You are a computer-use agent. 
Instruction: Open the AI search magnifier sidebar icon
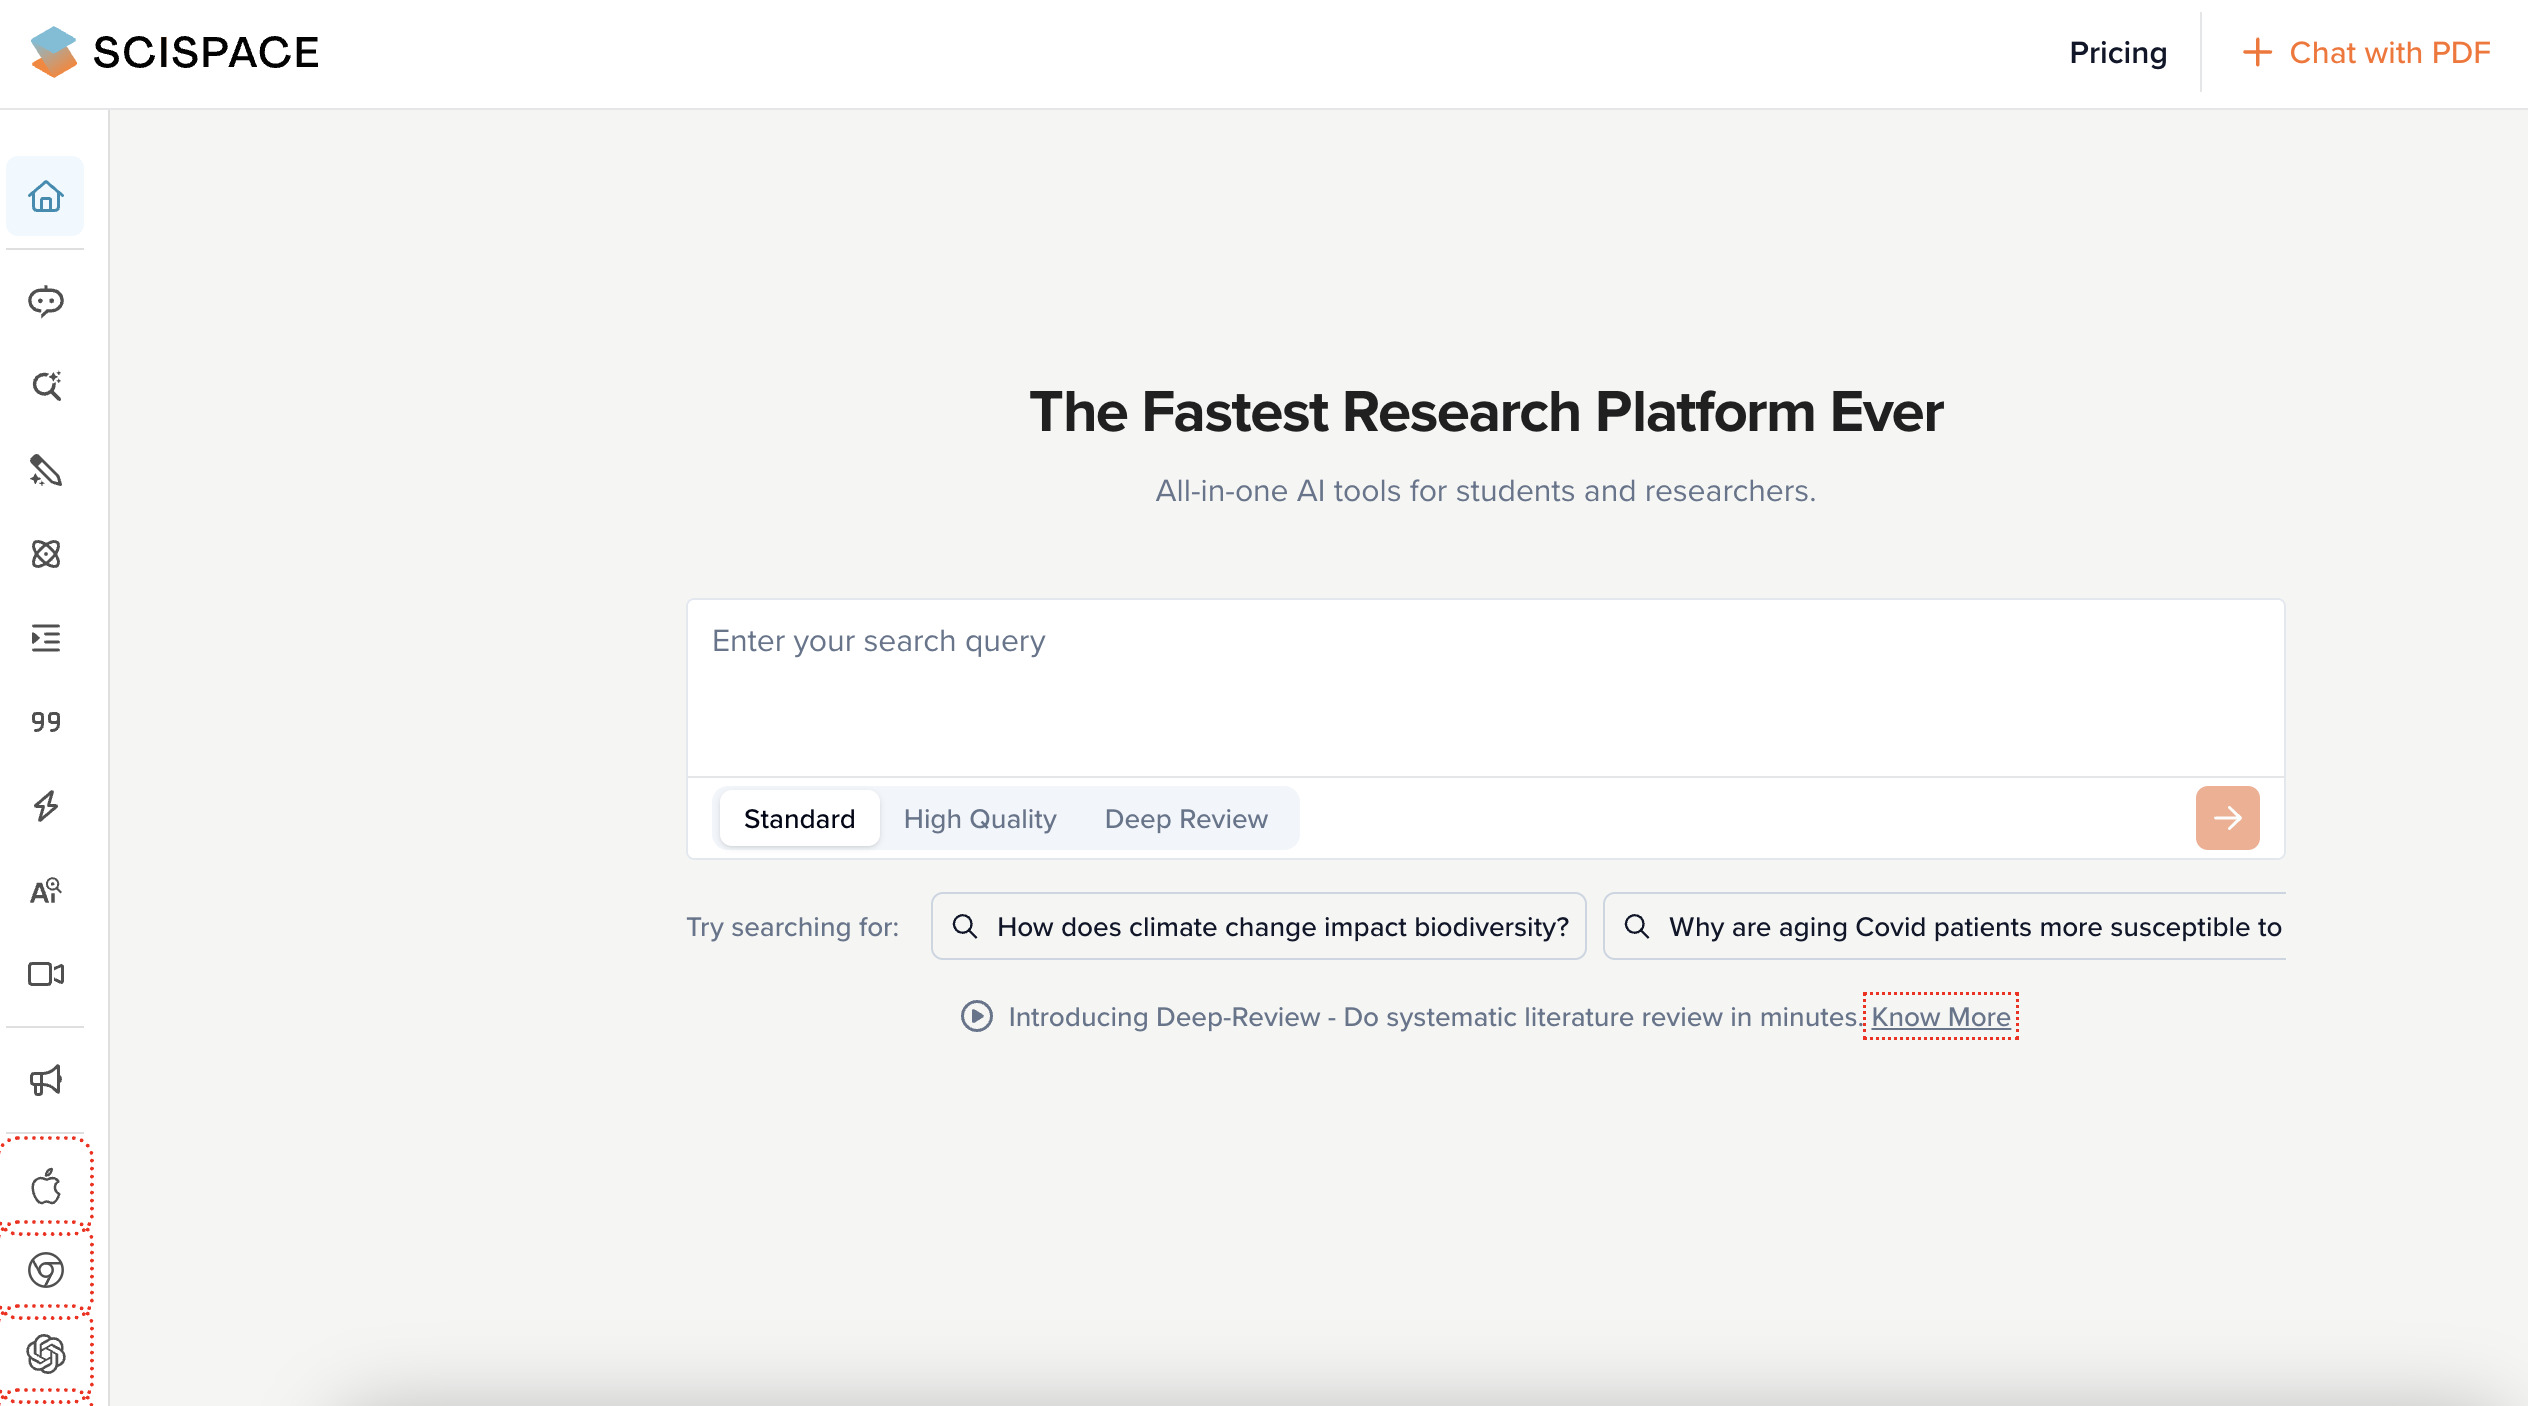pyautogui.click(x=46, y=386)
